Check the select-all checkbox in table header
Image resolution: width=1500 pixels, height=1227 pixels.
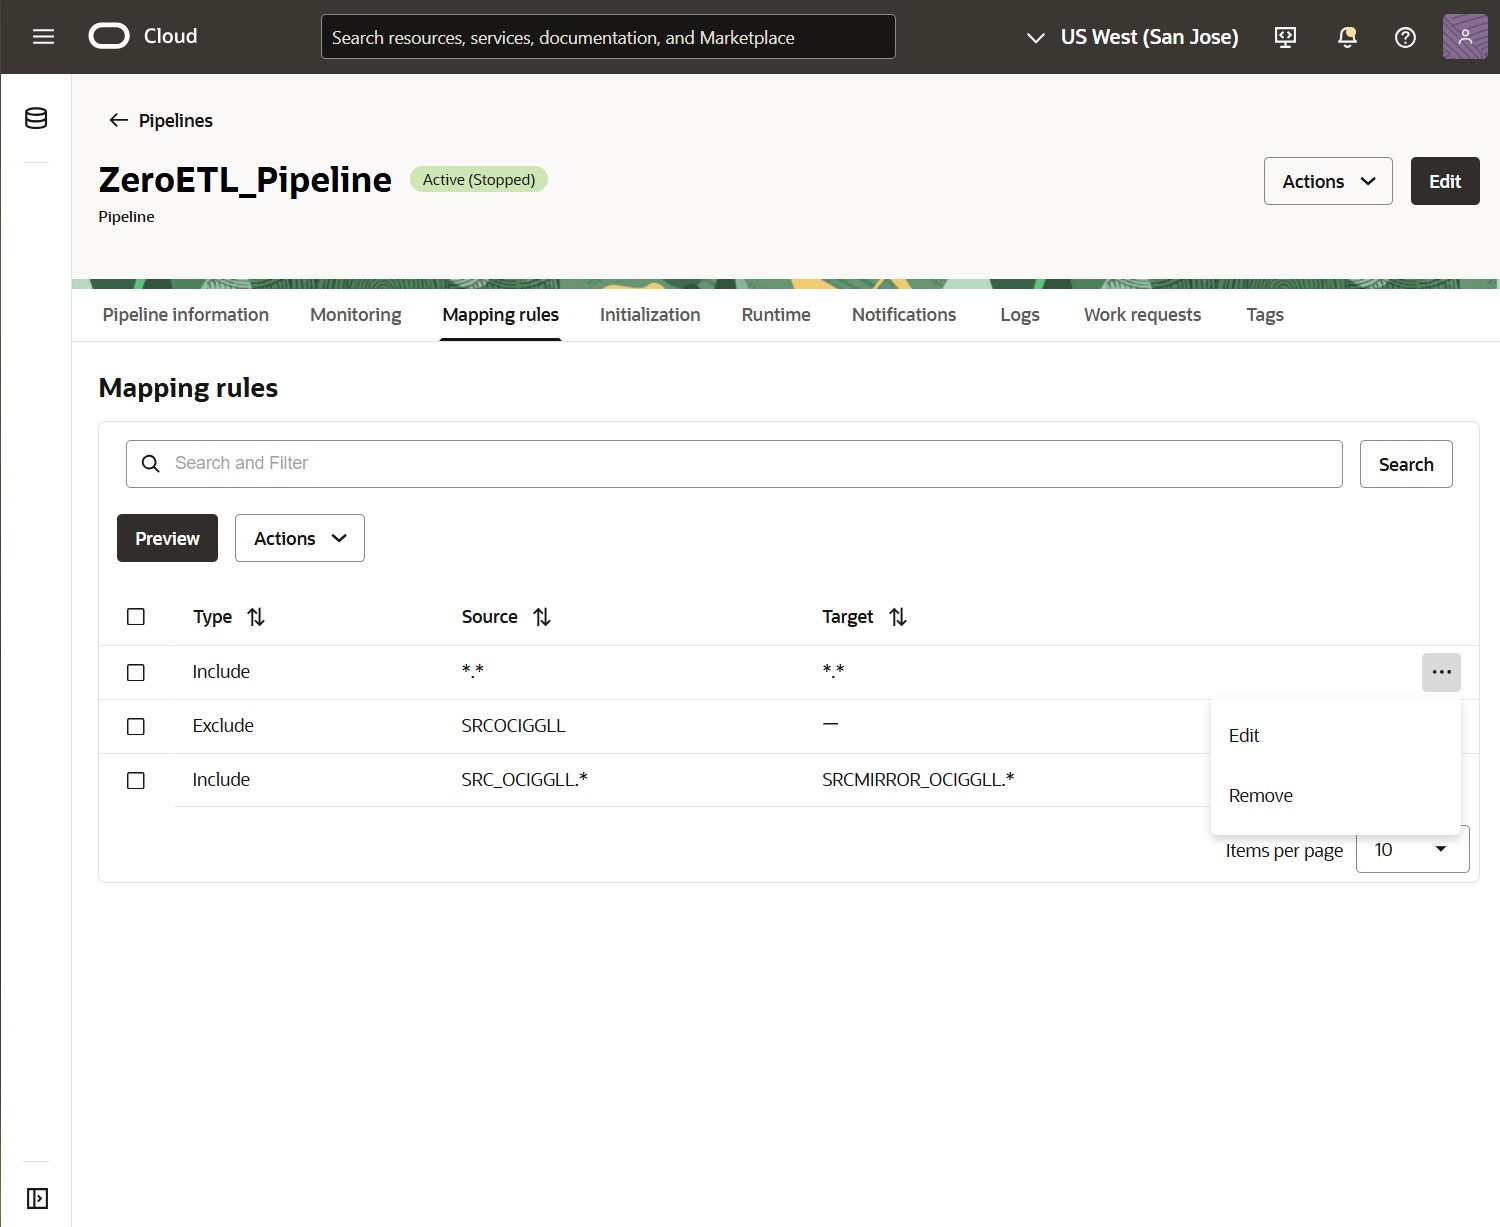click(136, 617)
